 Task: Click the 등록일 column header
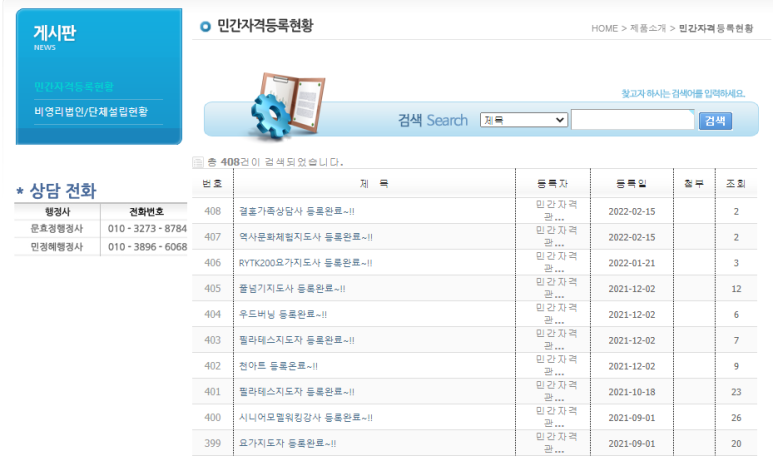click(631, 184)
